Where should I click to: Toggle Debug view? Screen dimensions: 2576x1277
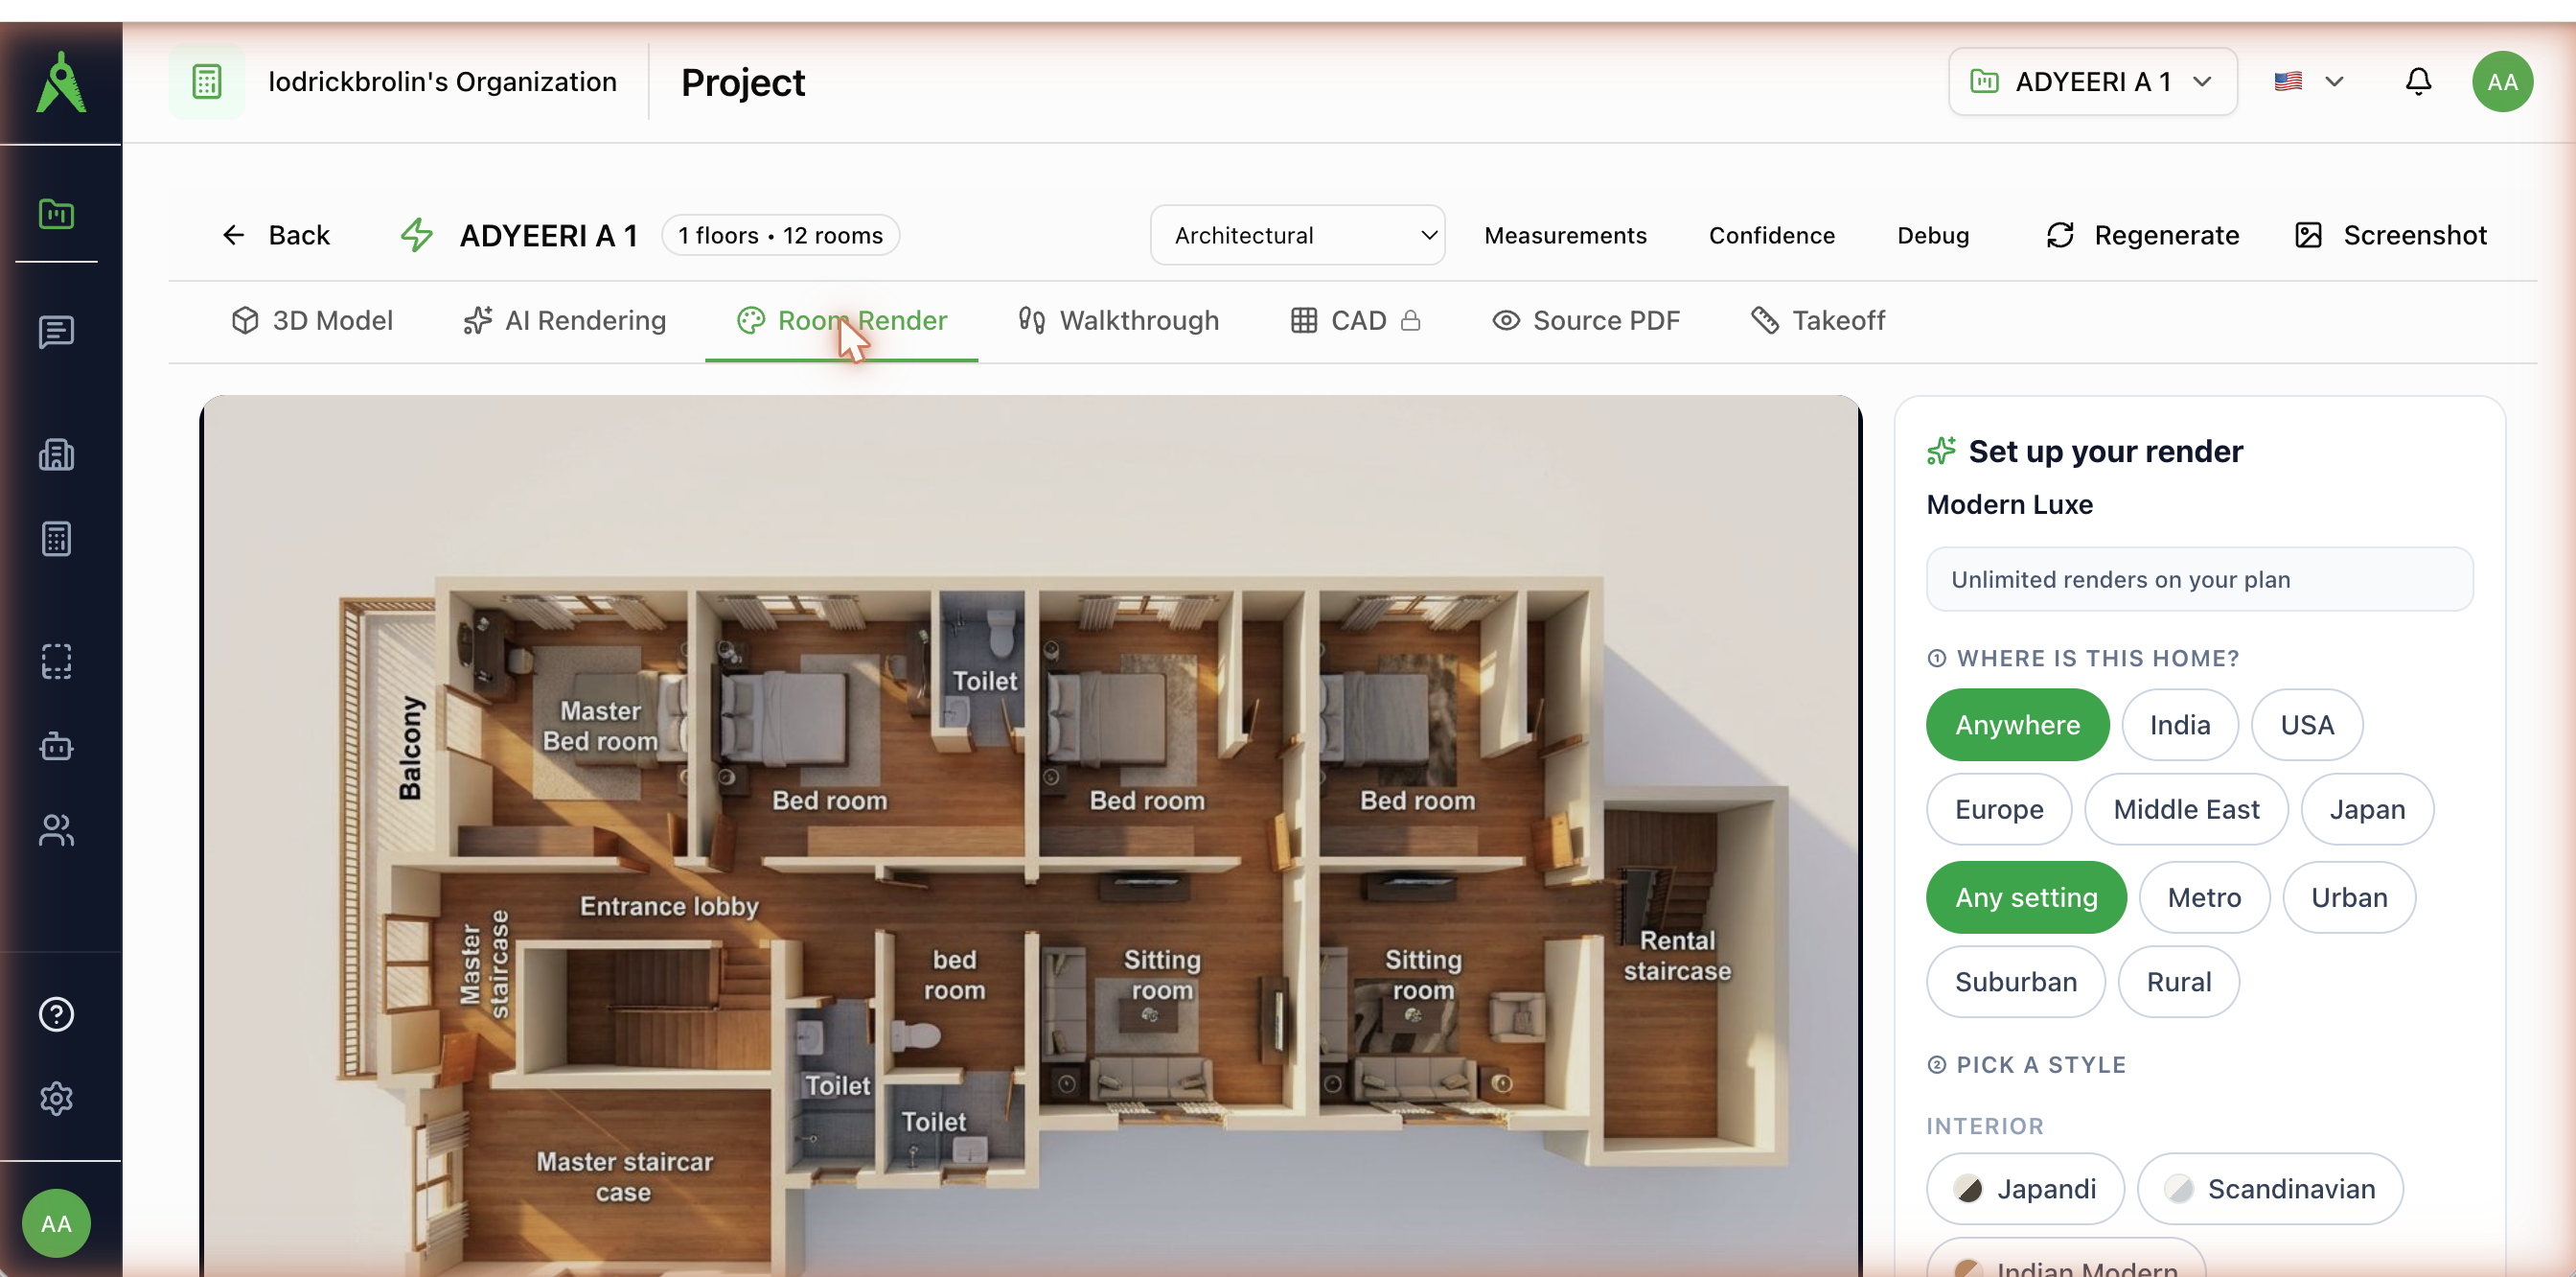(x=1932, y=235)
